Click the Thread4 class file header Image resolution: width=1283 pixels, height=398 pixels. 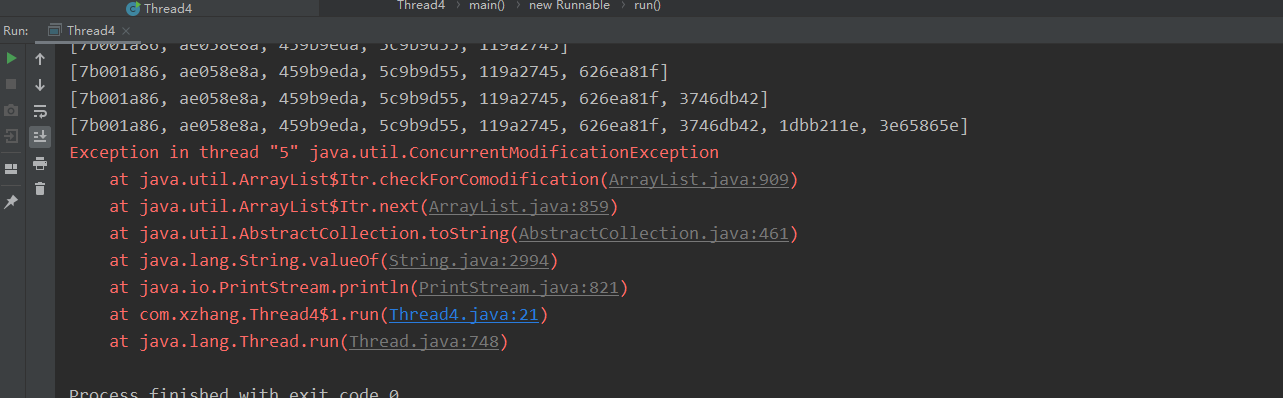pyautogui.click(x=160, y=9)
